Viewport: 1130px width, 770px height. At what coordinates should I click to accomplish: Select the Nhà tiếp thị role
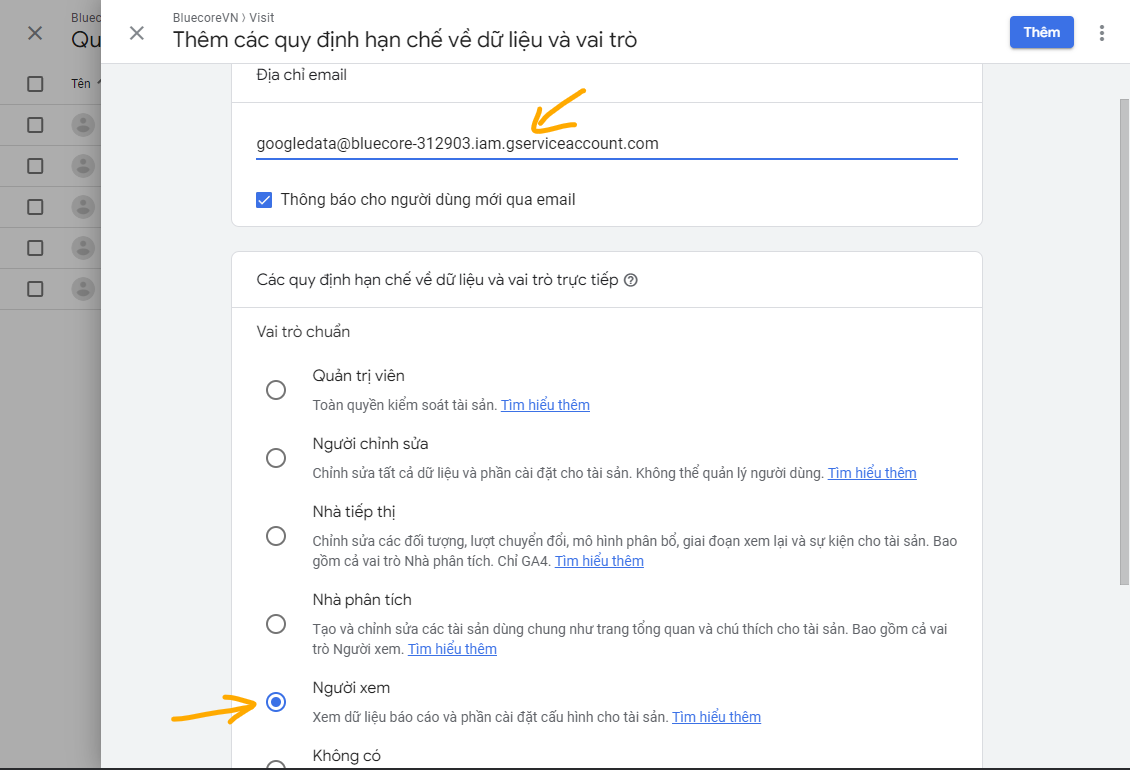tap(276, 536)
